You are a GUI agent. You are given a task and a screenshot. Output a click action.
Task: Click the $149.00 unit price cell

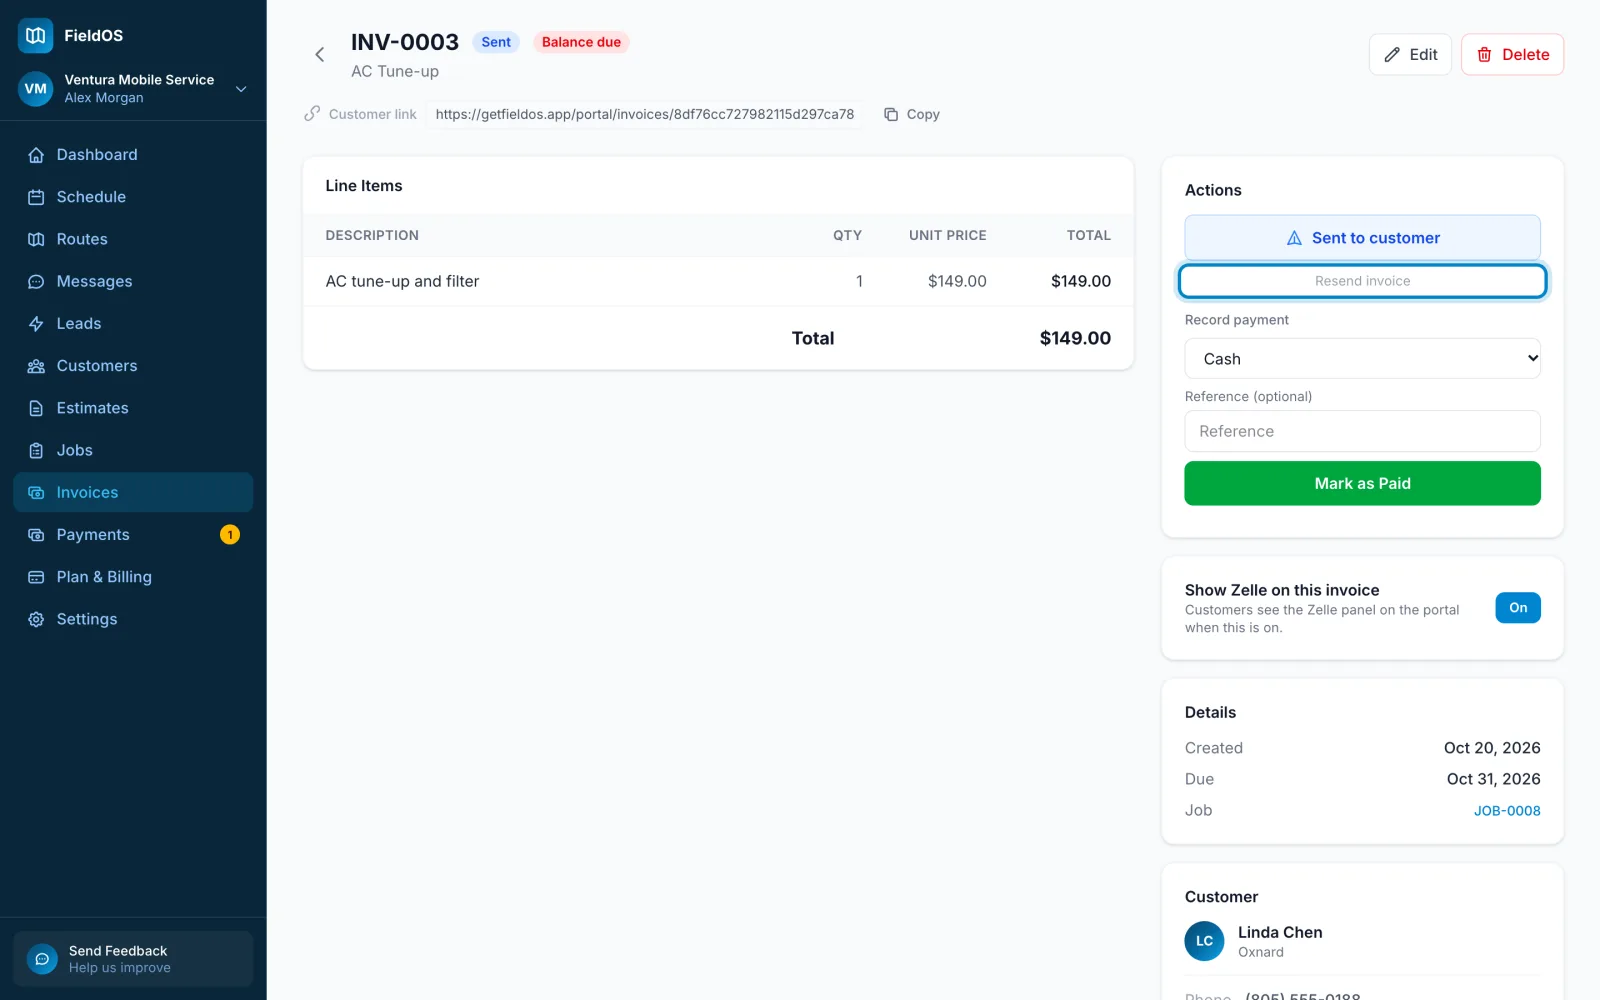tap(957, 282)
